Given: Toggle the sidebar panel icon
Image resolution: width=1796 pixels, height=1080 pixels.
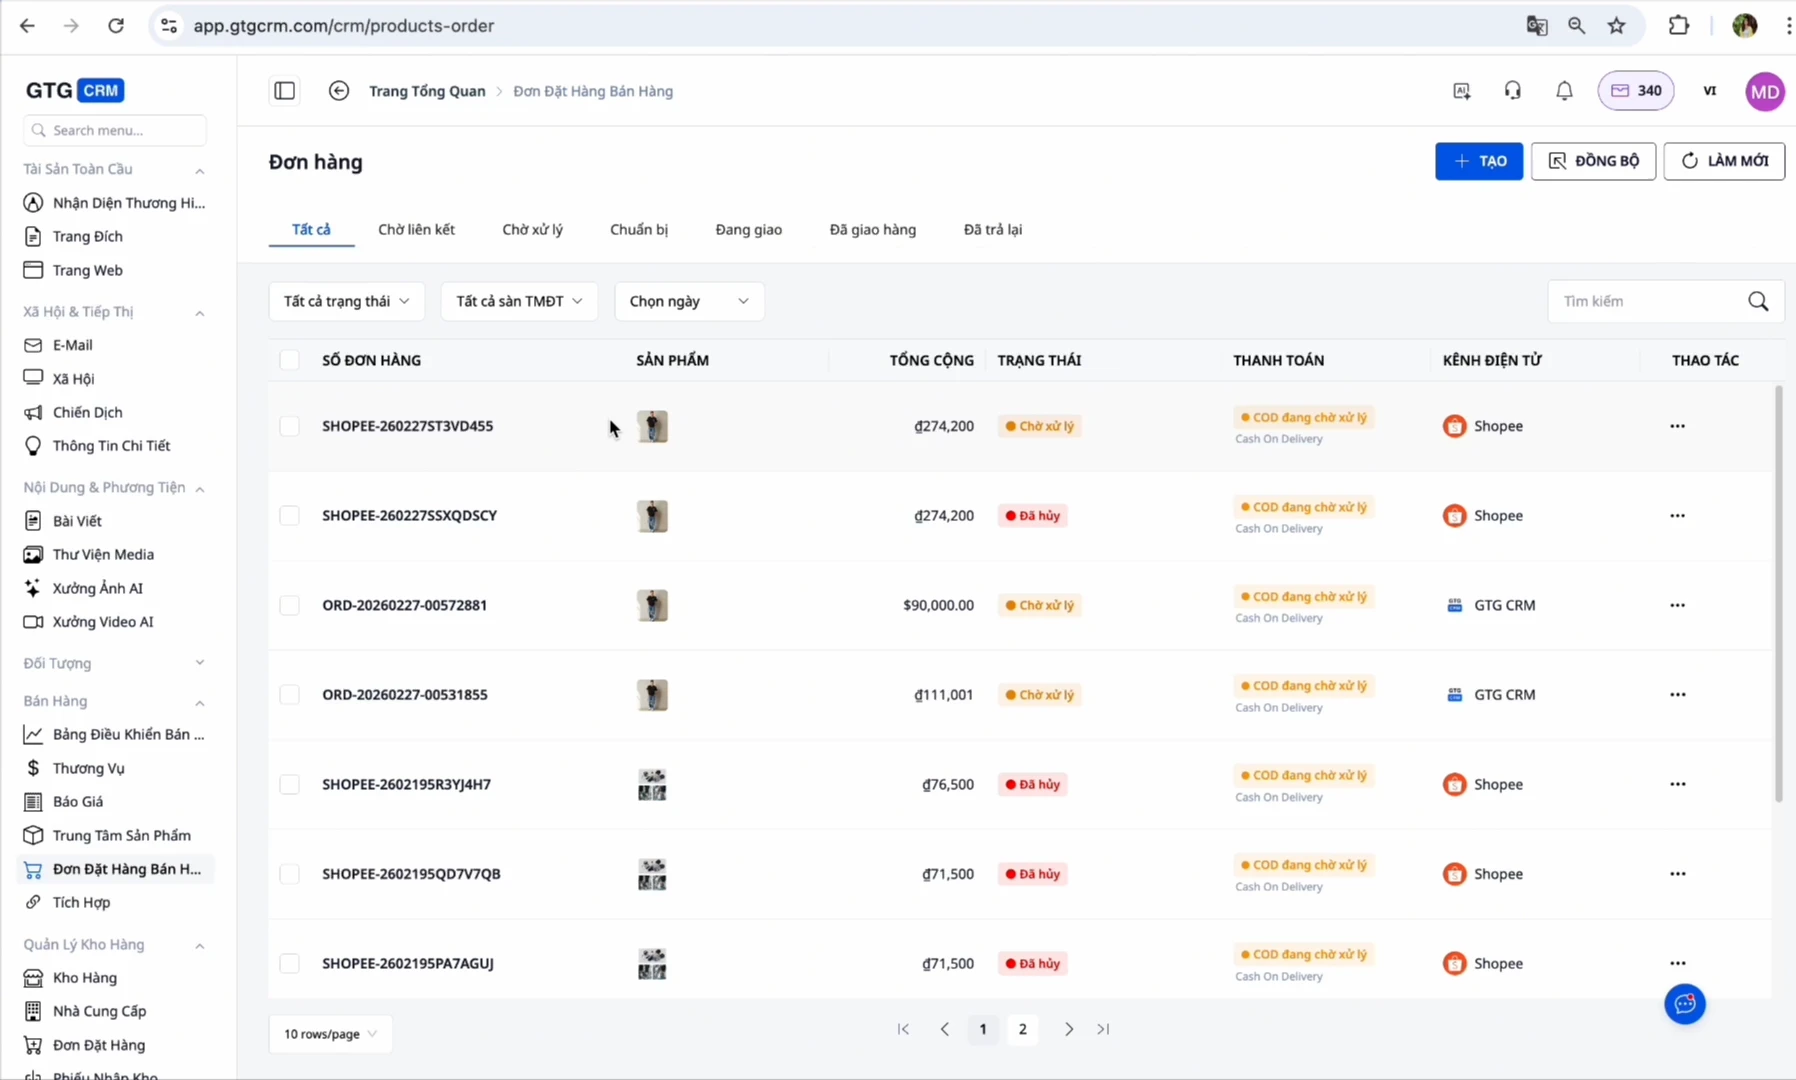Looking at the screenshot, I should point(284,91).
